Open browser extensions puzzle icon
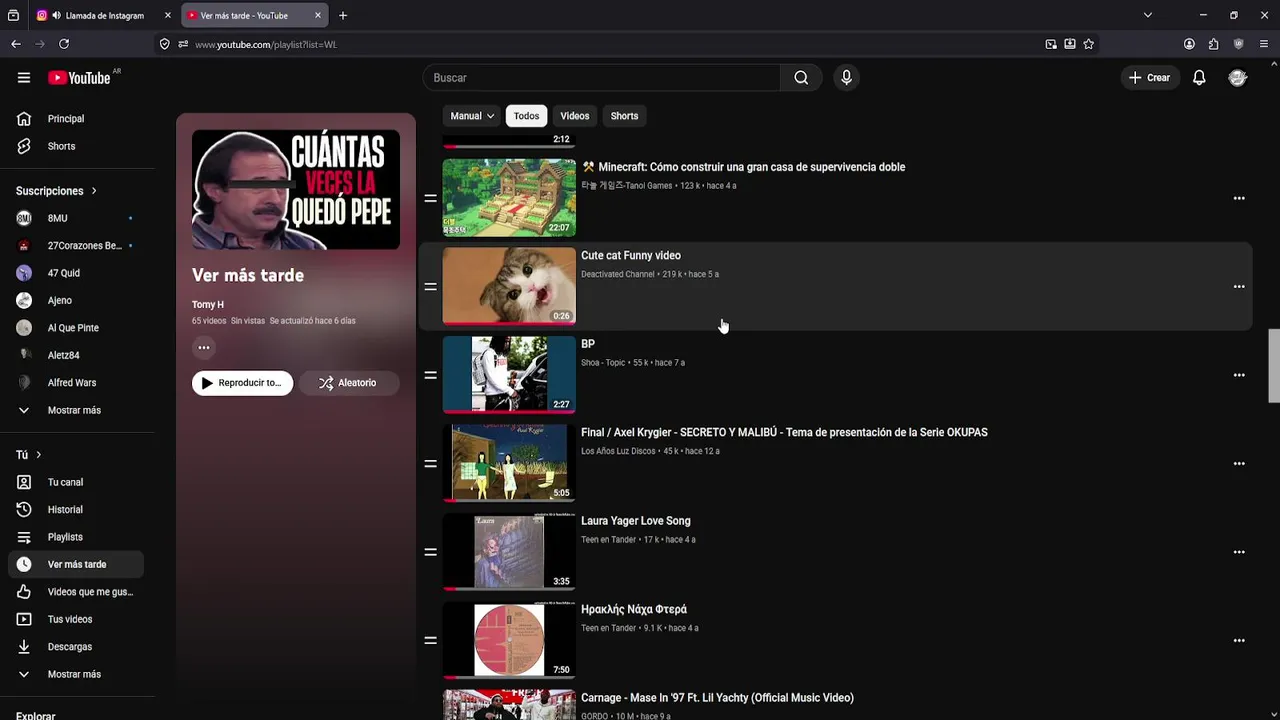The width and height of the screenshot is (1280, 720). 1213,44
